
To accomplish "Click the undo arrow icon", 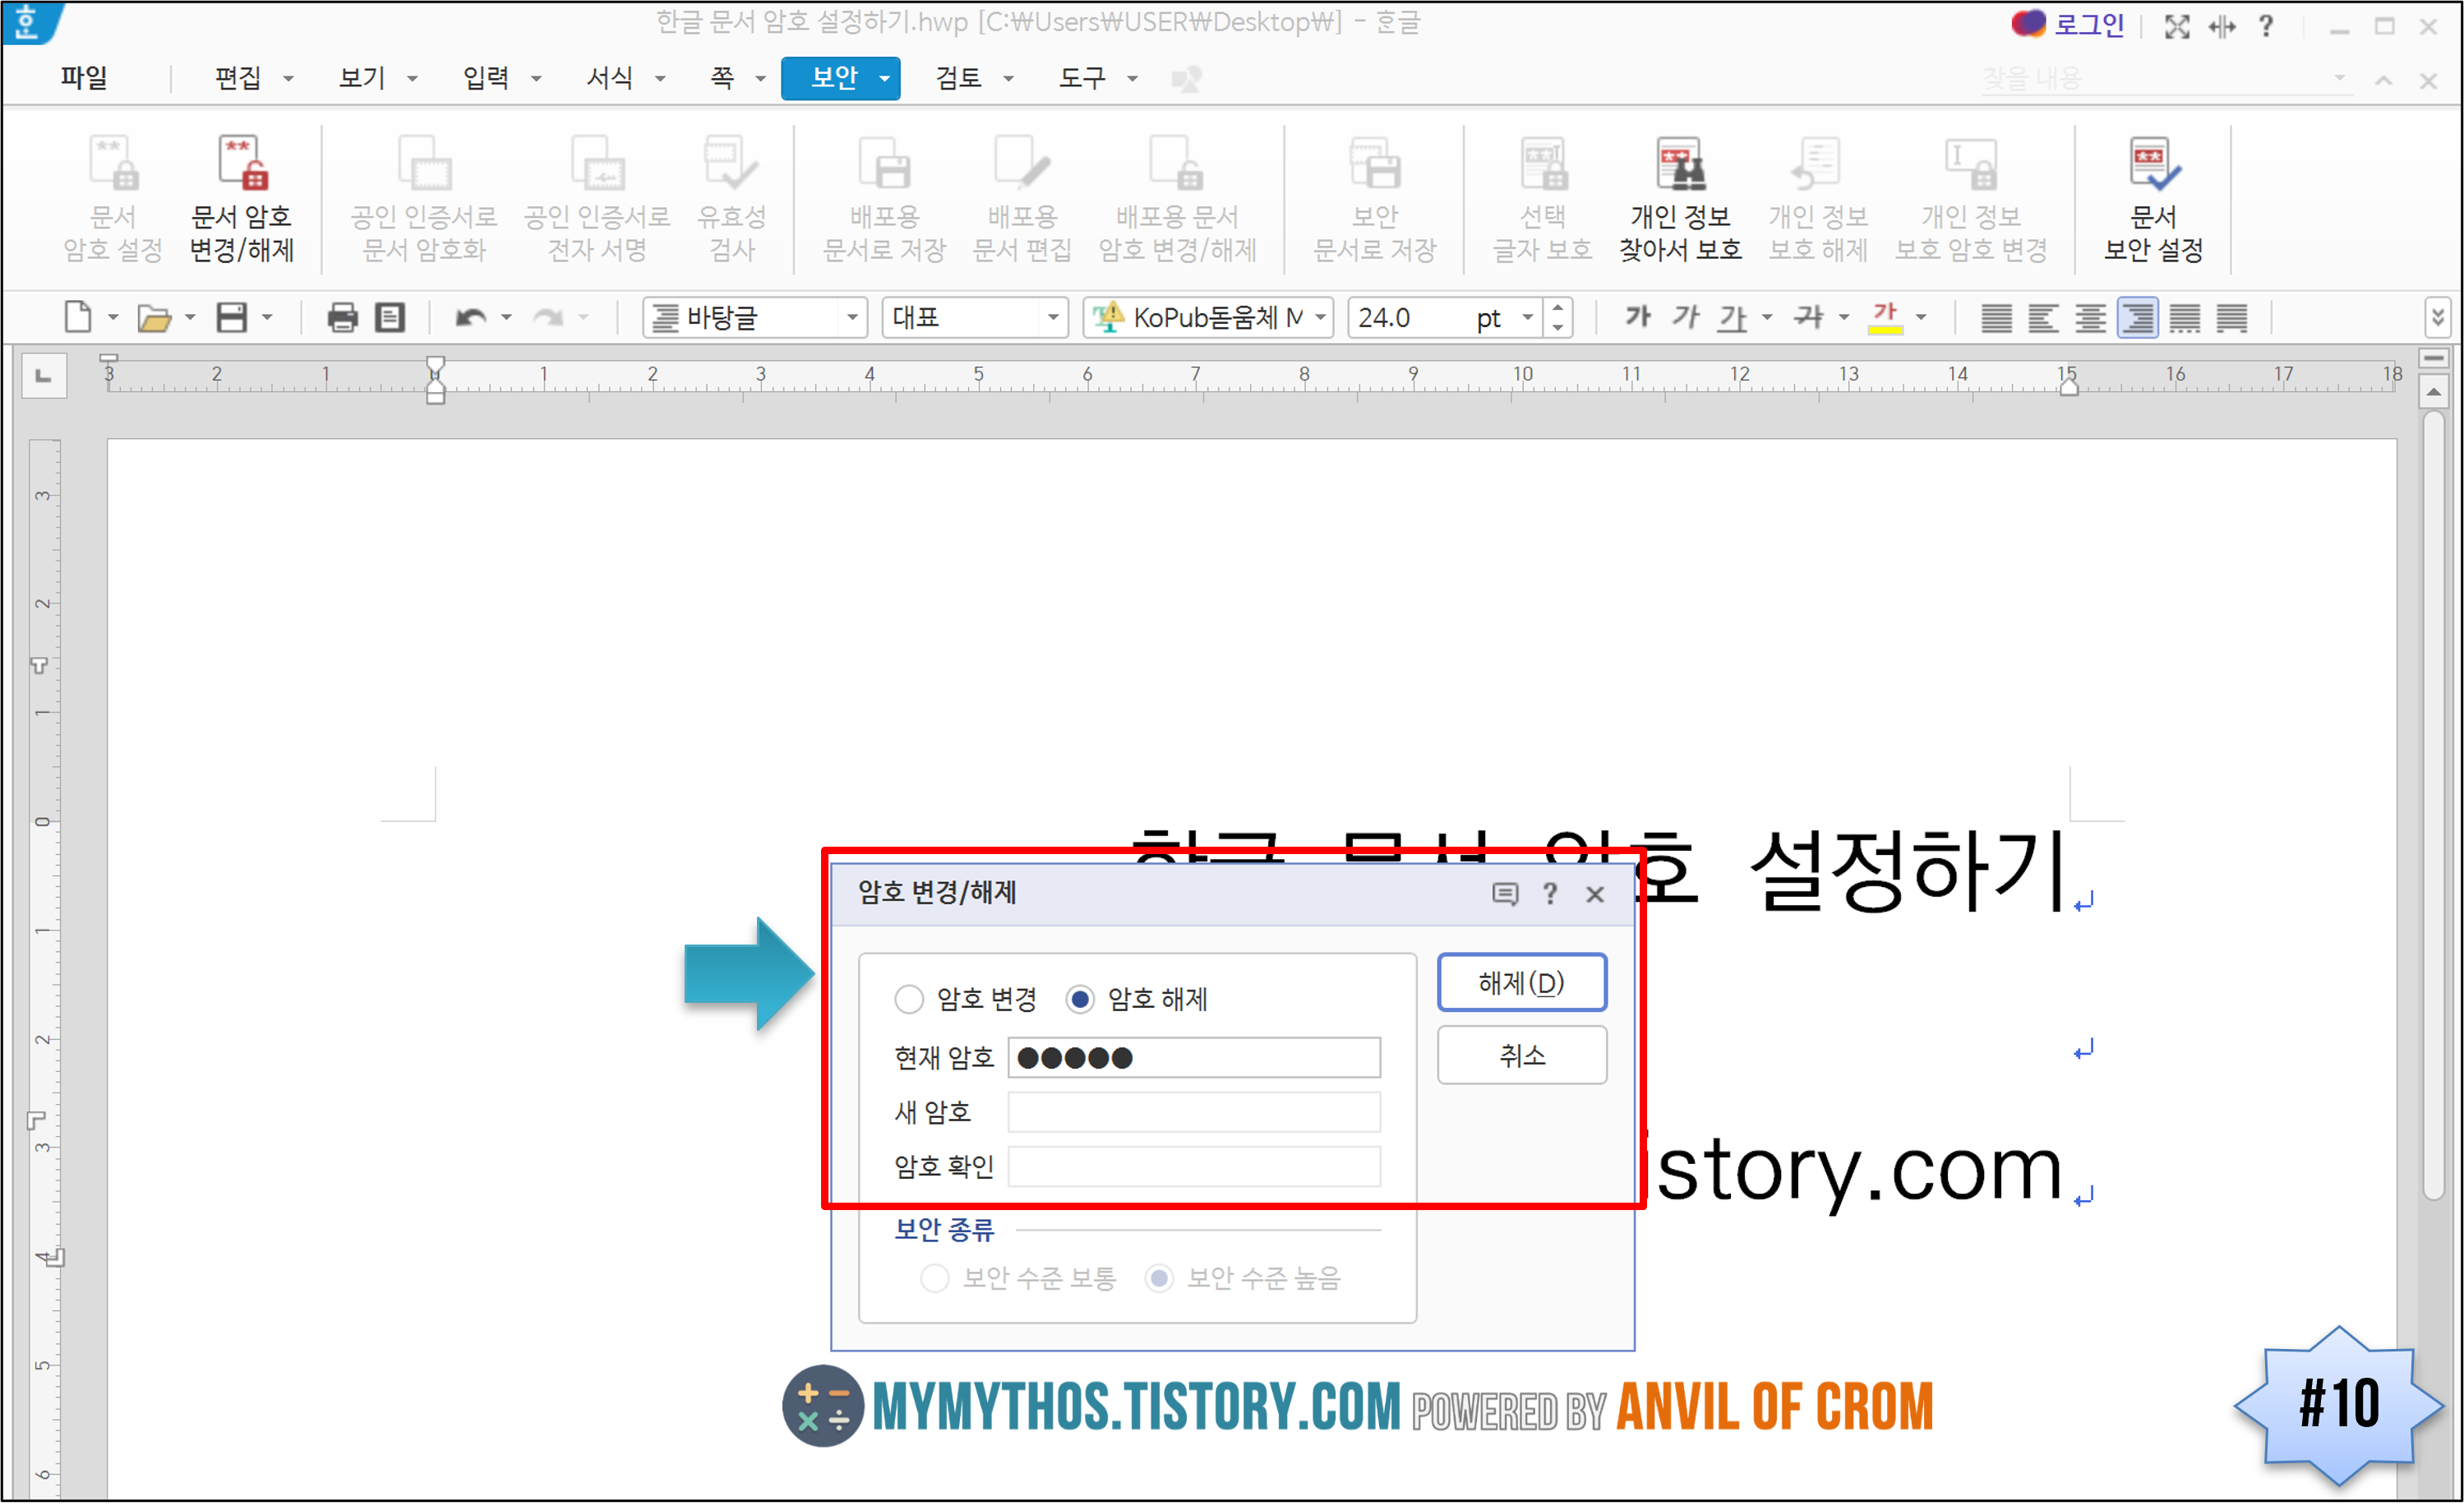I will tap(470, 318).
